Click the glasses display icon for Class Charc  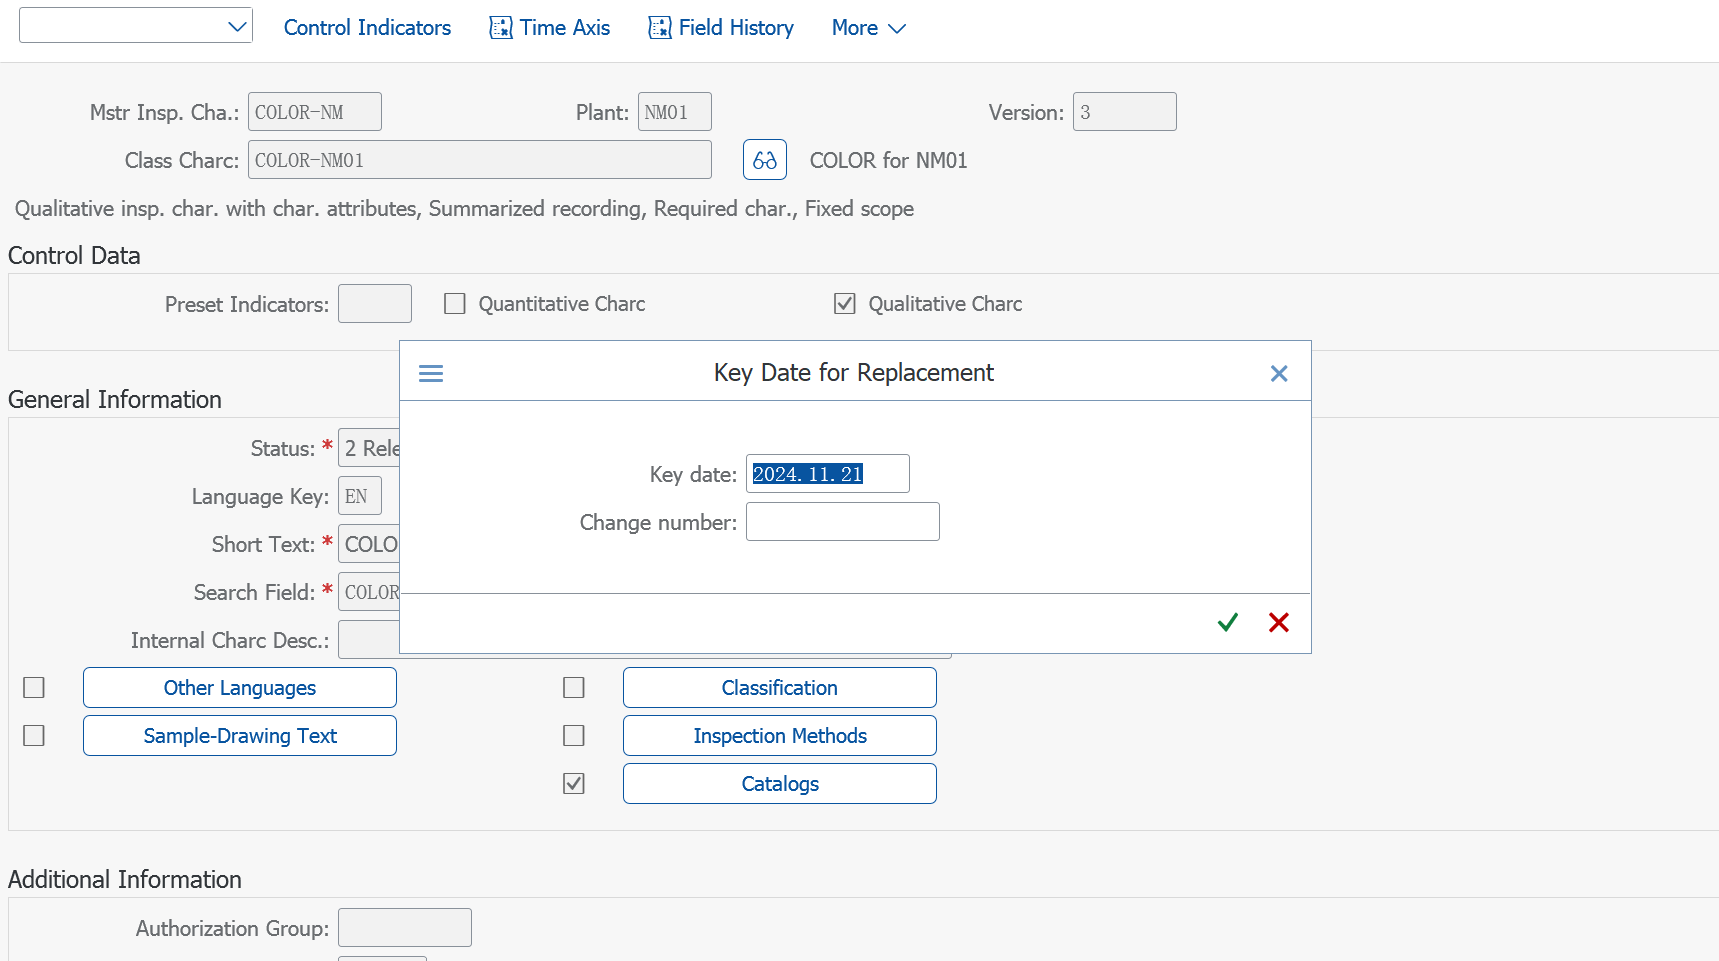[765, 160]
